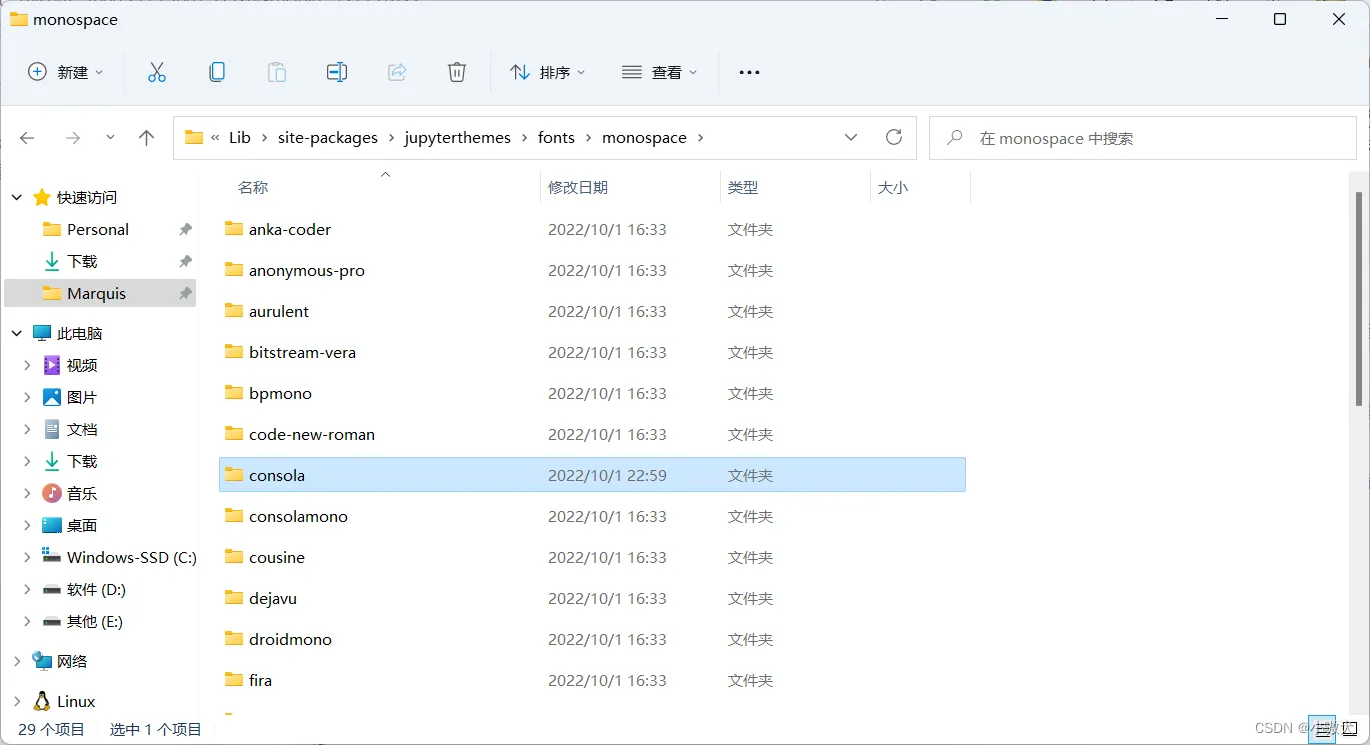Sort by Date modified (修改日期) header
The height and width of the screenshot is (745, 1370).
578,187
